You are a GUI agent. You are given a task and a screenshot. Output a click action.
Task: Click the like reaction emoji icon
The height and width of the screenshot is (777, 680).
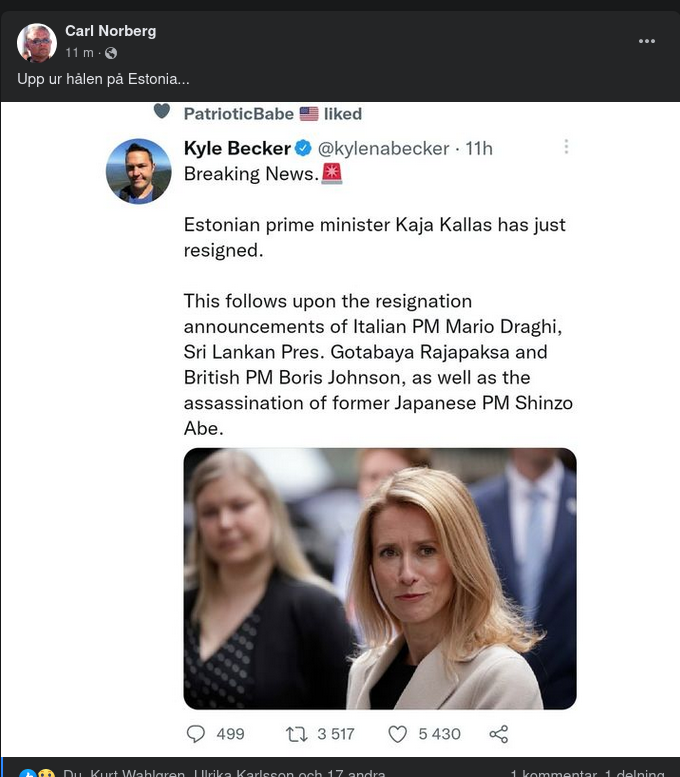[28, 773]
